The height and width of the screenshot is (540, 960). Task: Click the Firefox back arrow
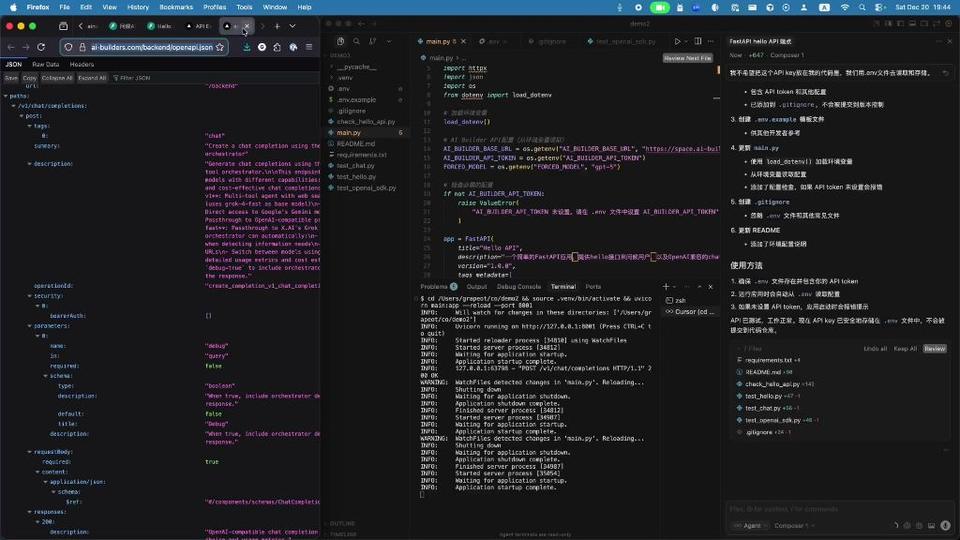11,47
